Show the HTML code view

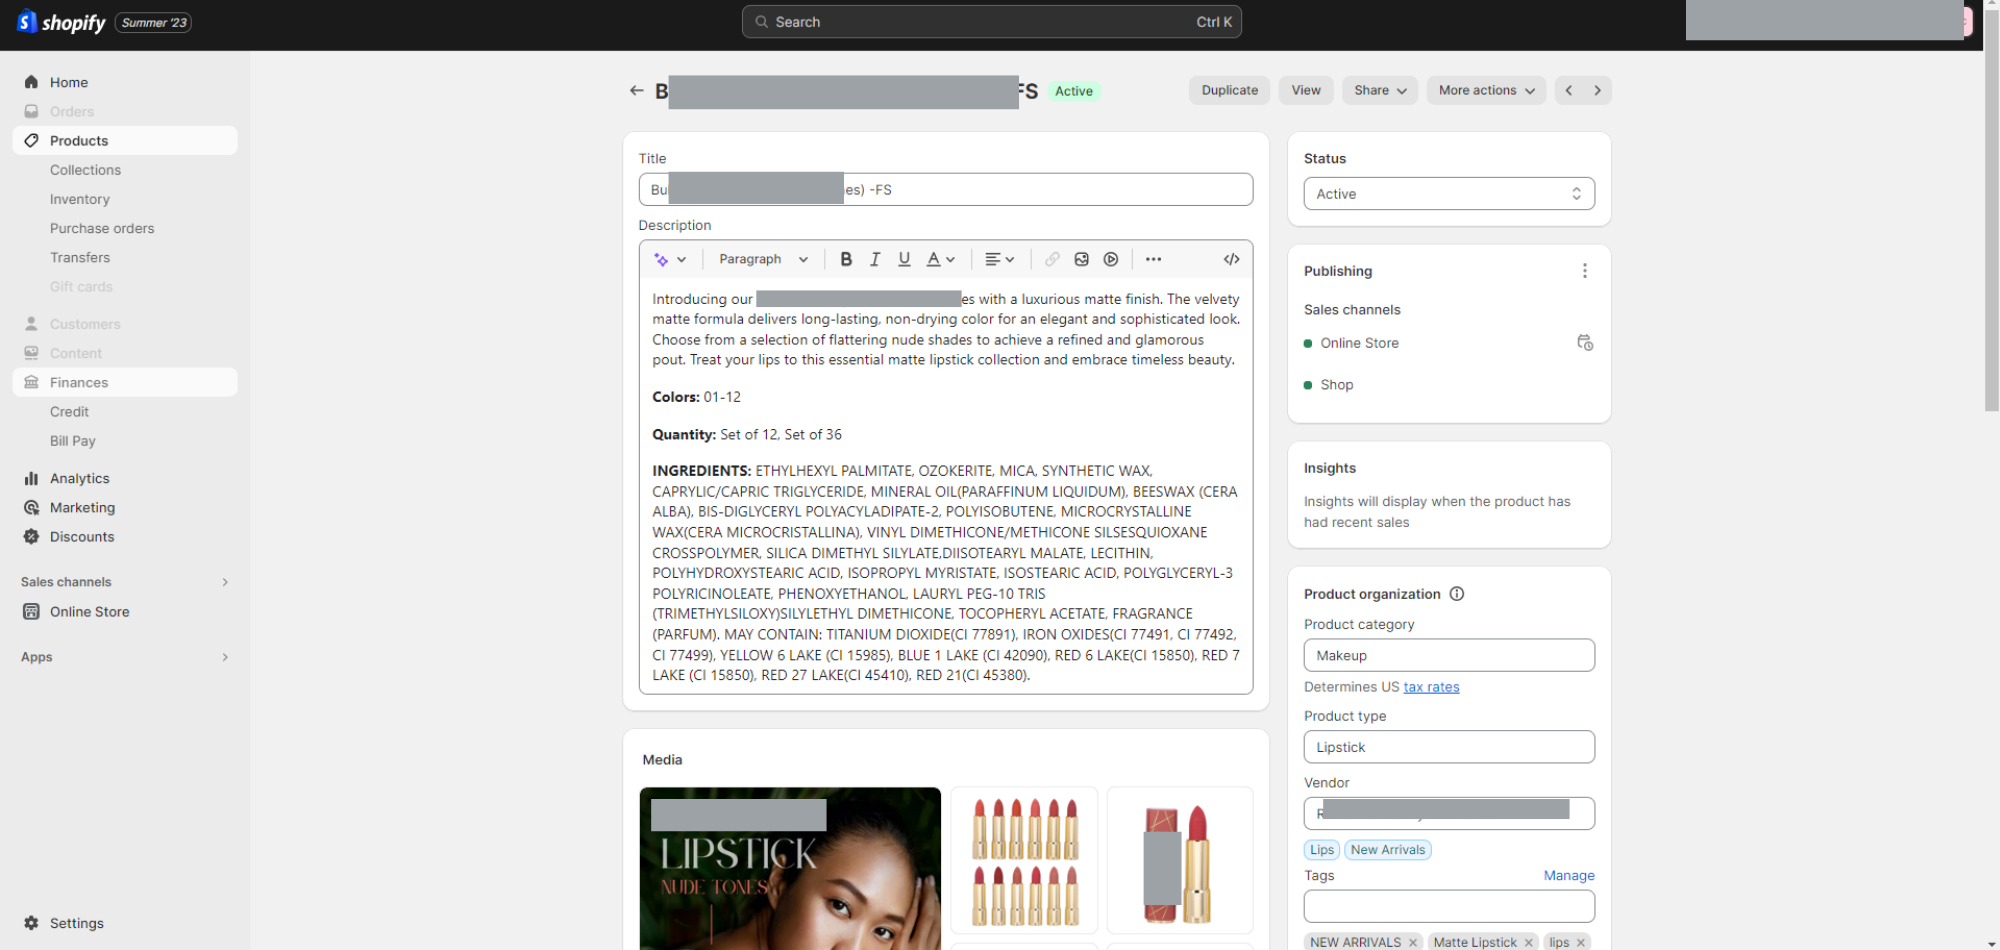click(x=1231, y=260)
